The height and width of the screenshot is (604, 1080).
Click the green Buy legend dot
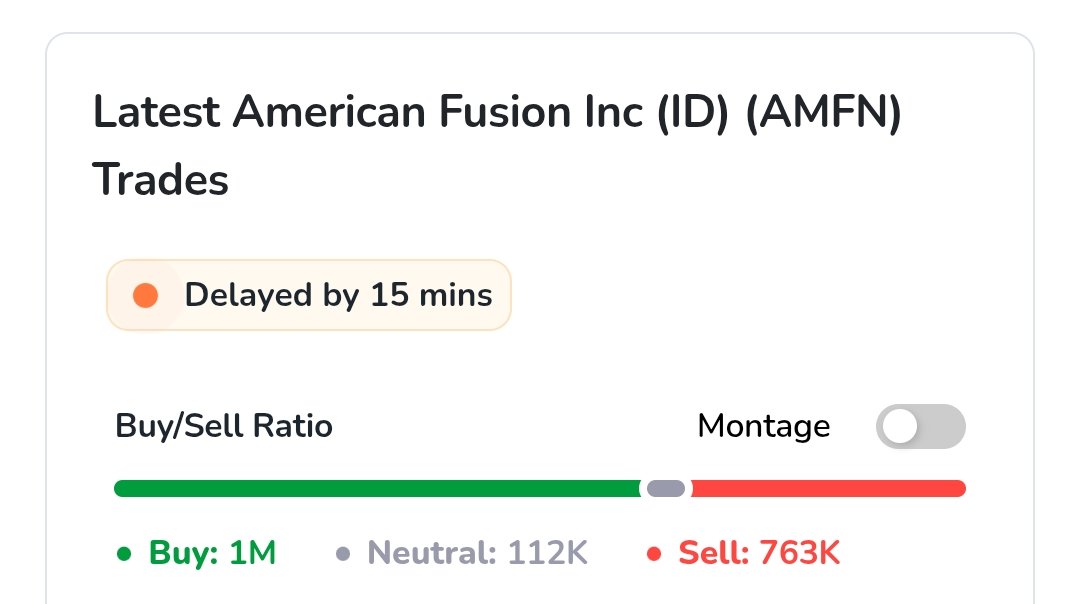(124, 554)
